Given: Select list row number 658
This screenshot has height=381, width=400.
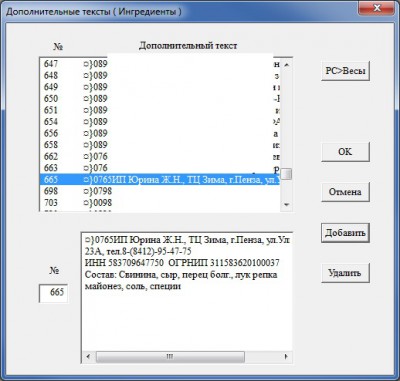Looking at the screenshot, I should click(160, 145).
